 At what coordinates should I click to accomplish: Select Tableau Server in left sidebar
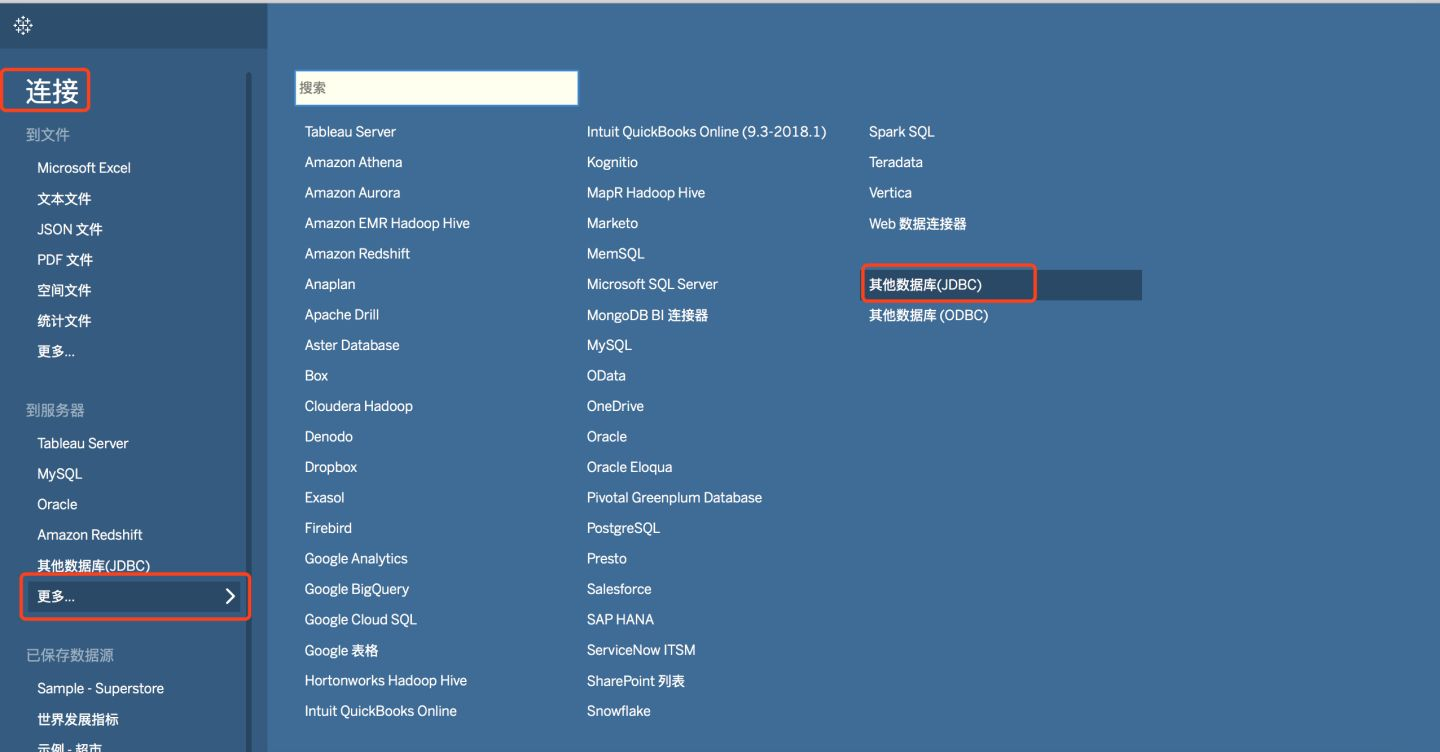coord(83,443)
